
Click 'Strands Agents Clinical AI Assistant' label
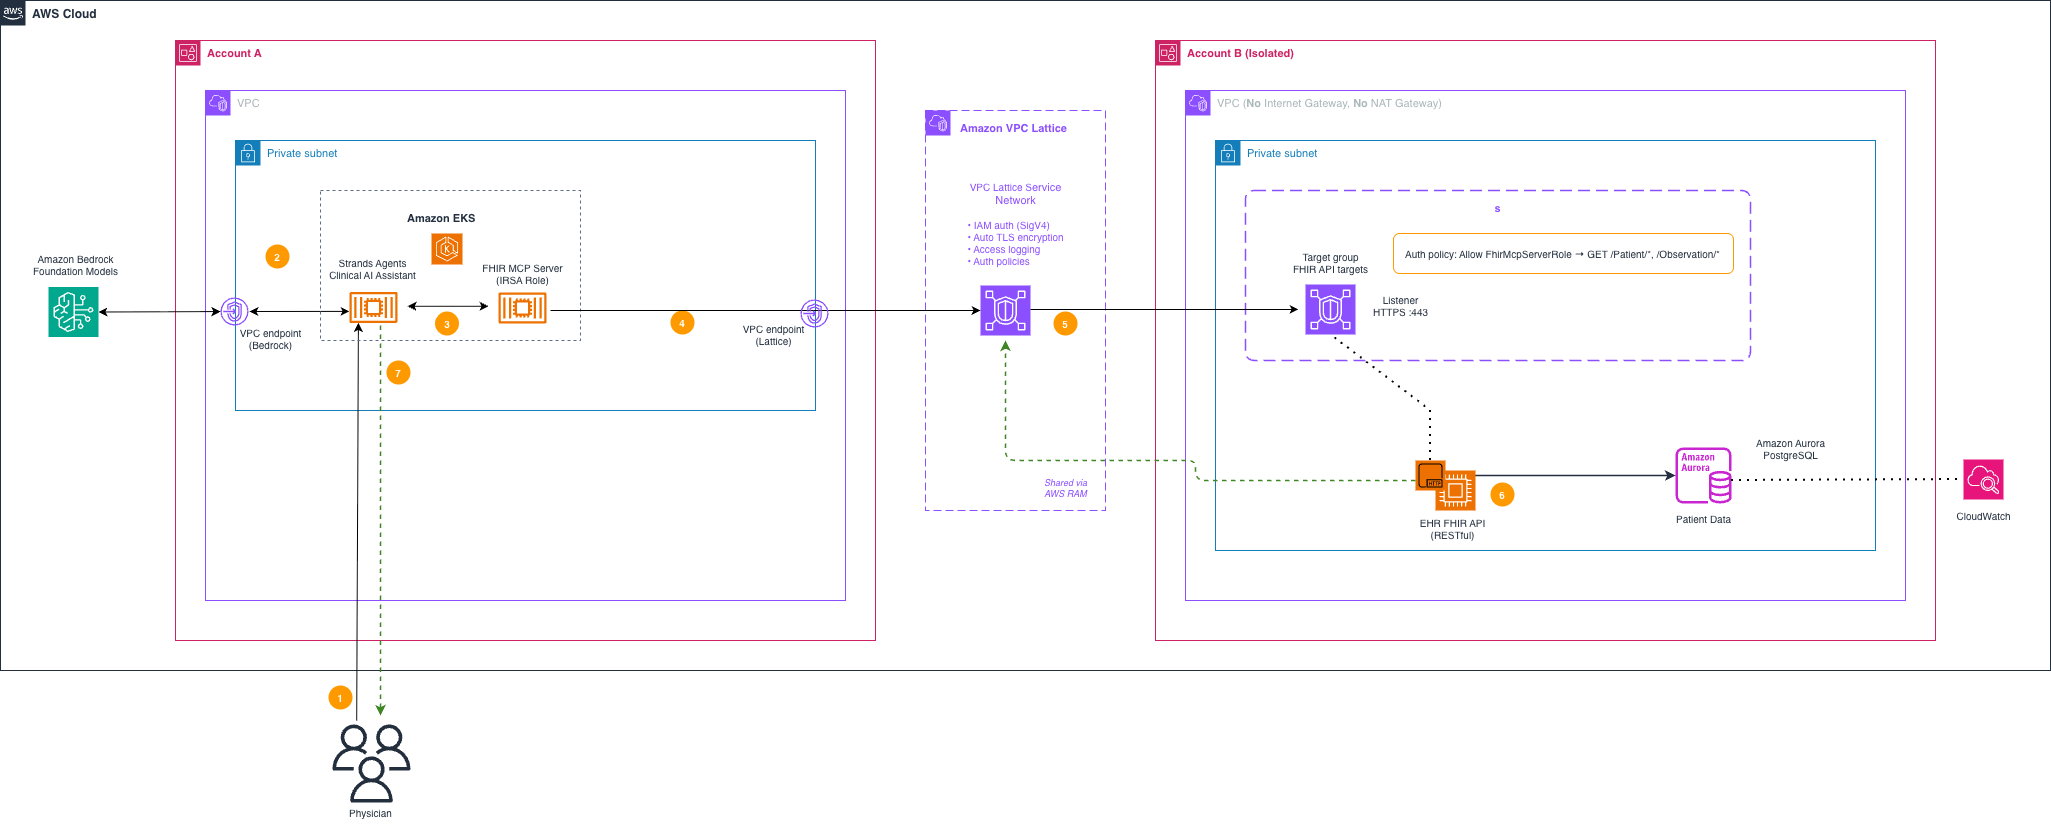372,270
